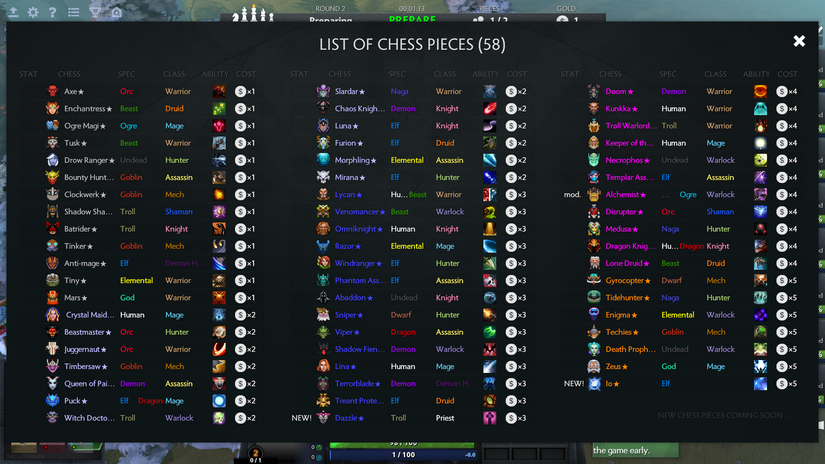Click the upload arrow icon
The height and width of the screenshot is (464, 825).
pyautogui.click(x=13, y=12)
